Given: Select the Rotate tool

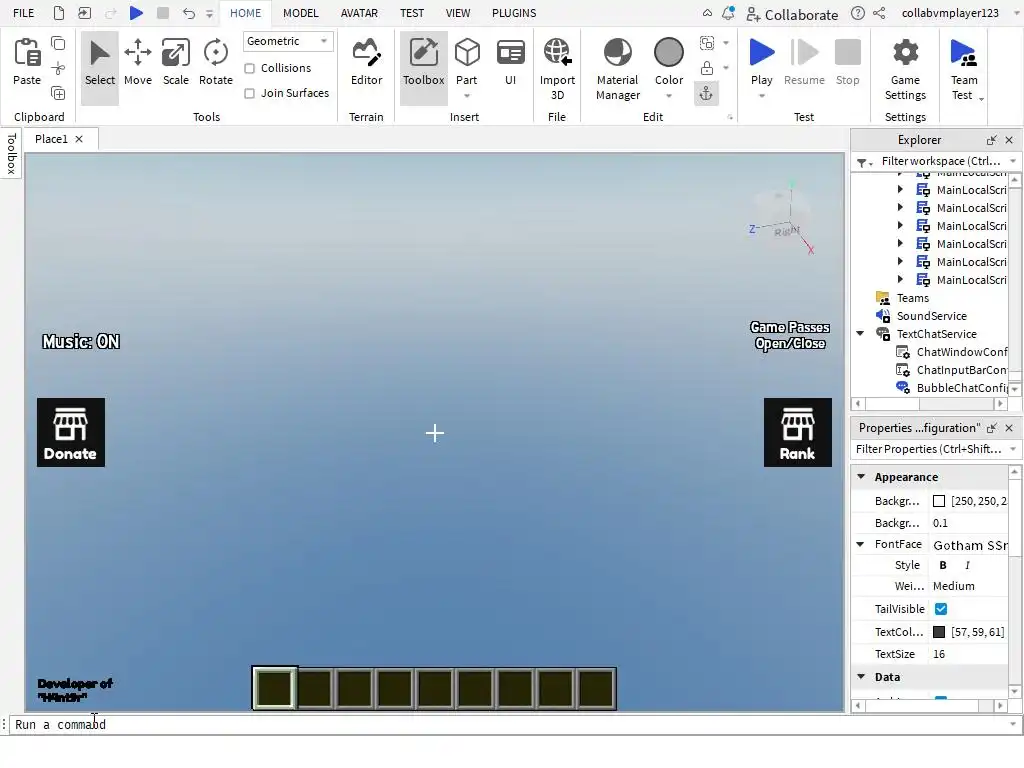Looking at the screenshot, I should pos(216,63).
